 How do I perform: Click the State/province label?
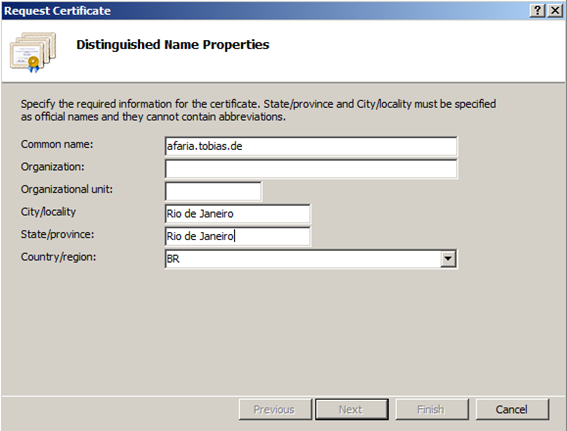click(57, 234)
